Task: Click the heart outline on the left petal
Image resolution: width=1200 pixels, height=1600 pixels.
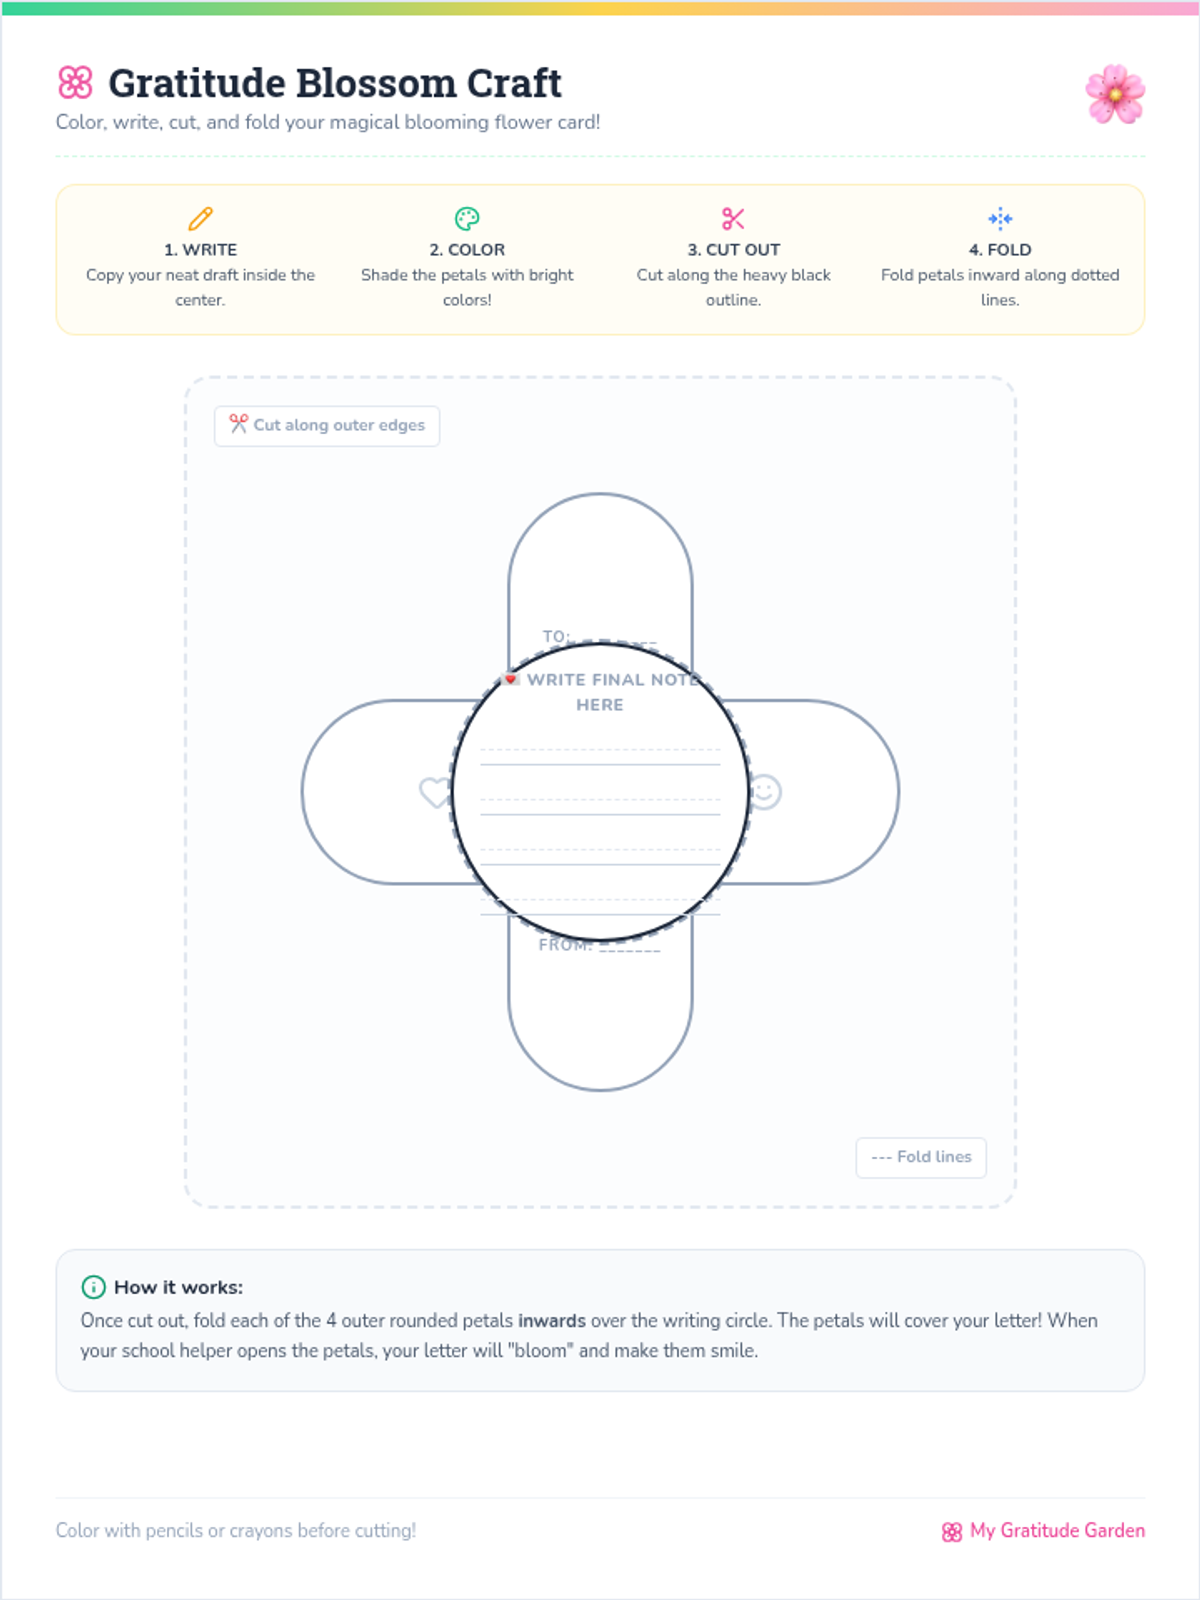Action: pyautogui.click(x=436, y=792)
